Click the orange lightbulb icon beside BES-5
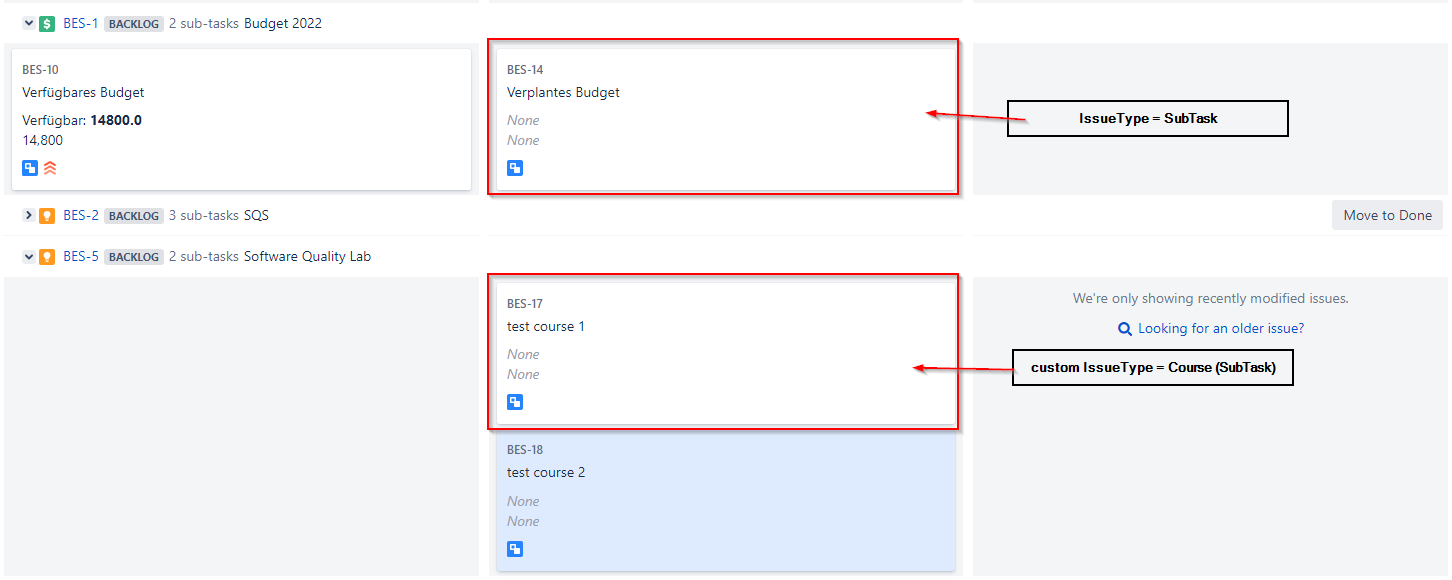1452x580 pixels. coord(47,257)
